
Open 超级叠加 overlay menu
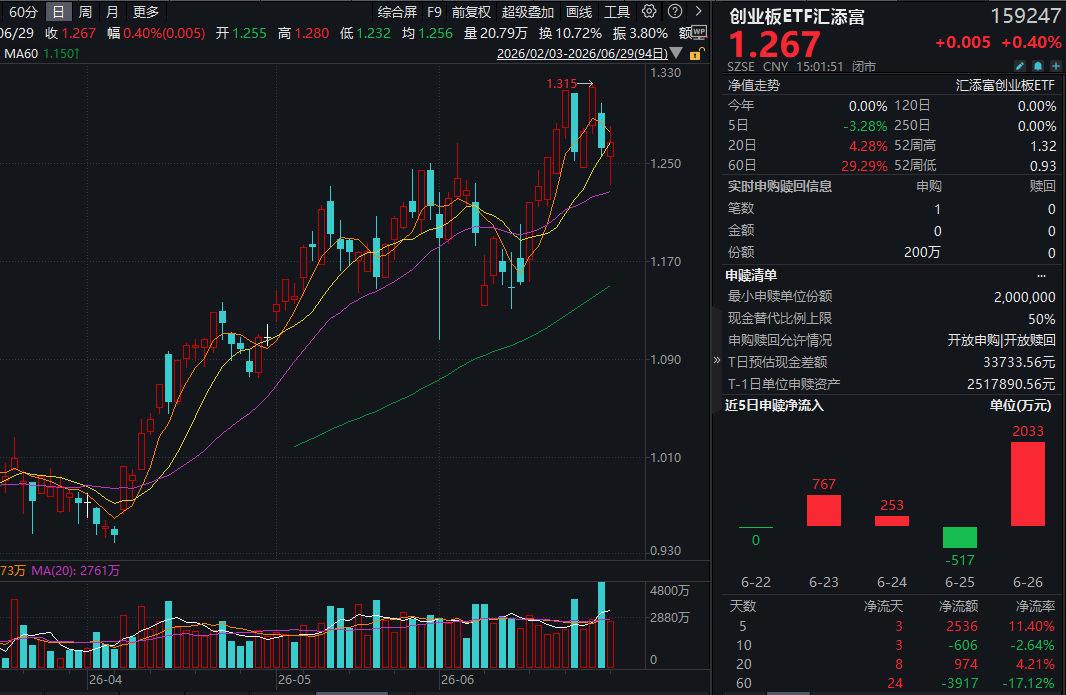click(528, 12)
